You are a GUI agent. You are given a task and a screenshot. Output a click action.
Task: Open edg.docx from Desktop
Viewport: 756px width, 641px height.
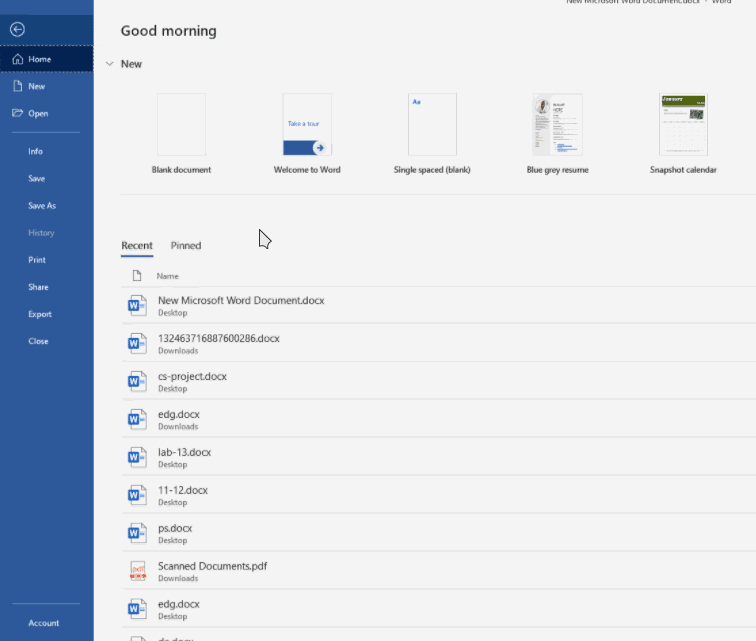[179, 604]
